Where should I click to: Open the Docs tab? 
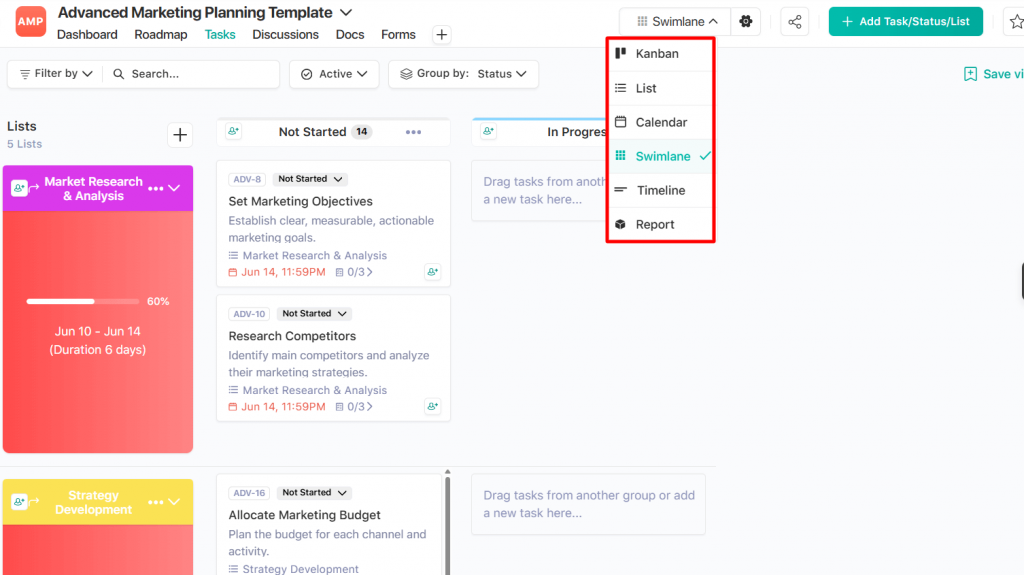coord(350,35)
